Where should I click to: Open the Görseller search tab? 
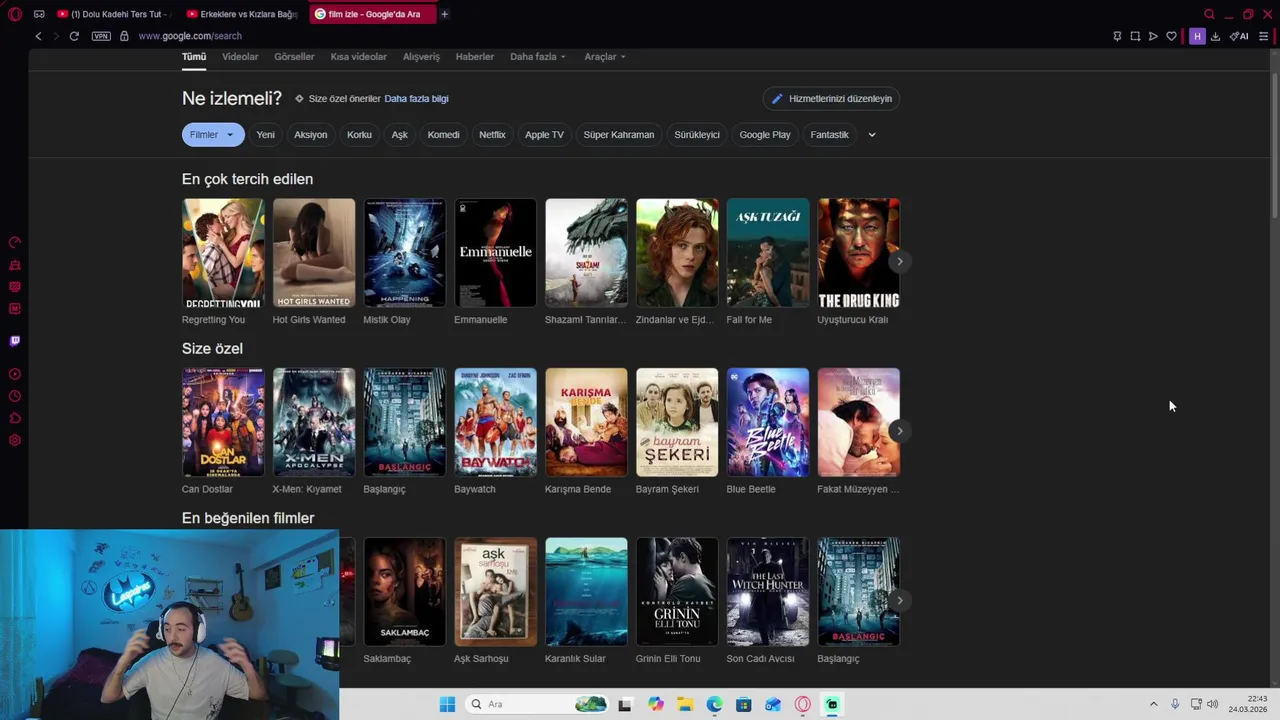[294, 57]
